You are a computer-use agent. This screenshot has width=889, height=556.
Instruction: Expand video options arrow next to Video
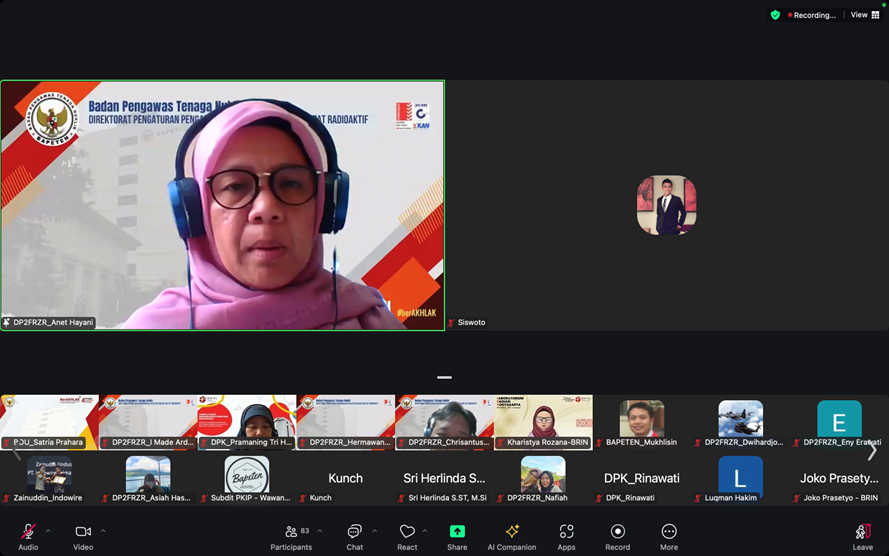point(102,531)
